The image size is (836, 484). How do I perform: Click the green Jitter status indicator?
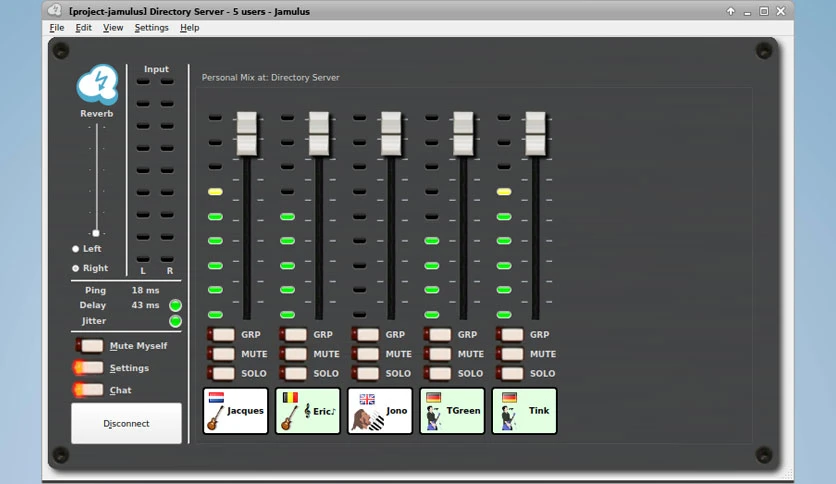point(175,321)
